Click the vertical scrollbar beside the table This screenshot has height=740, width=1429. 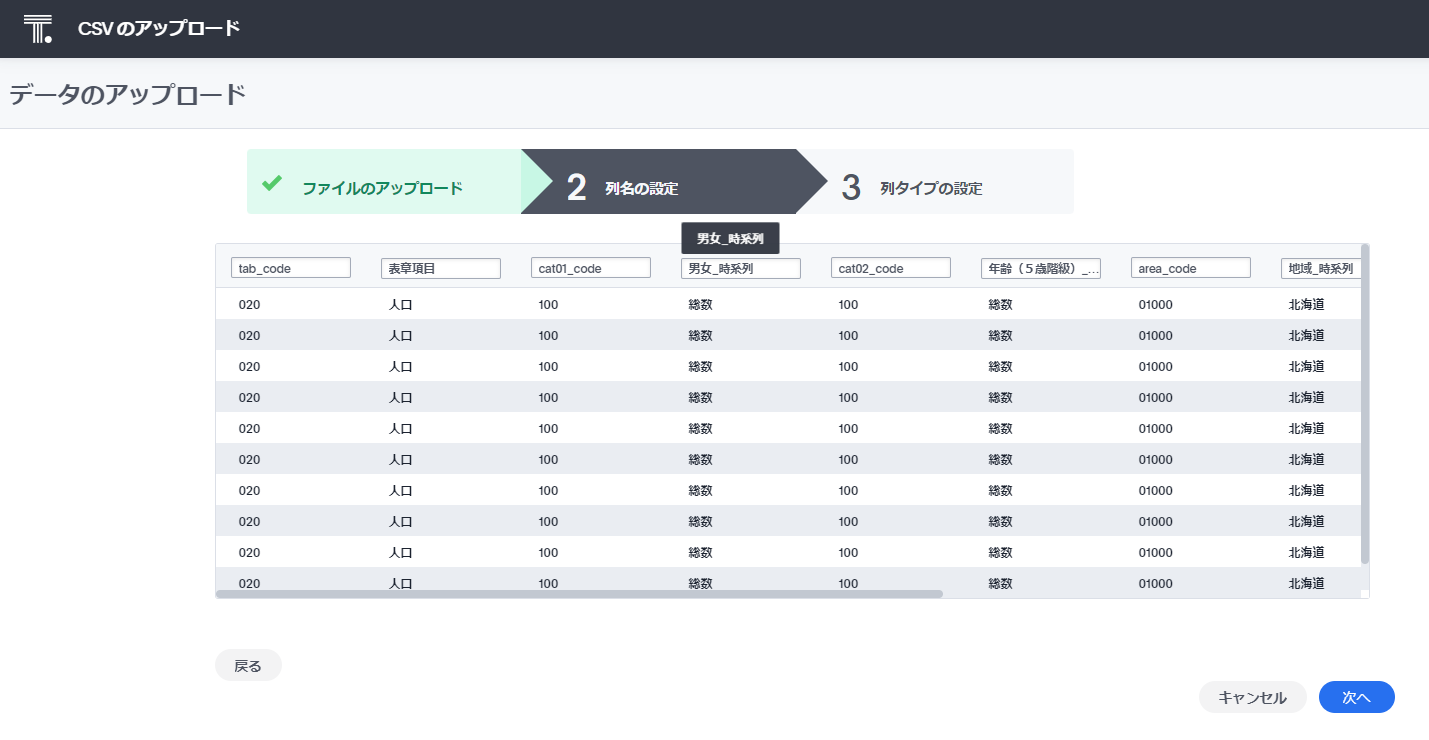point(1362,420)
